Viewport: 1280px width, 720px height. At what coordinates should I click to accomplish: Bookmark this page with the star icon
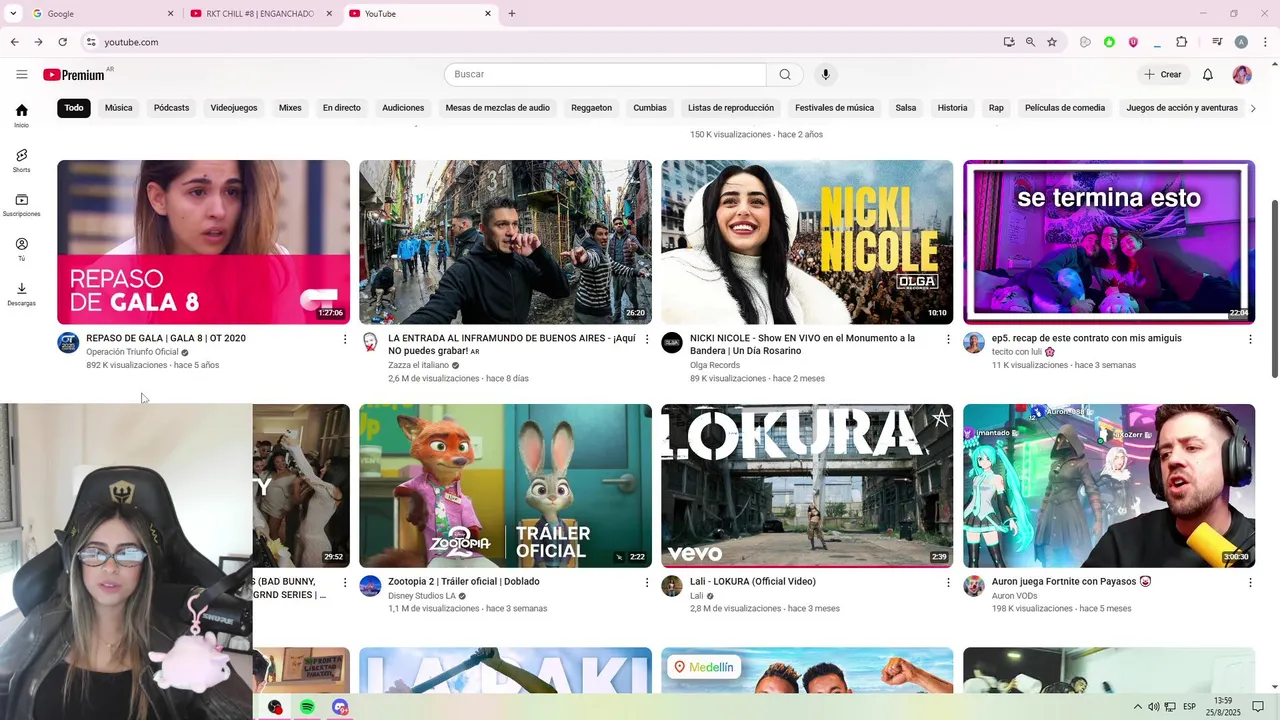(1052, 42)
